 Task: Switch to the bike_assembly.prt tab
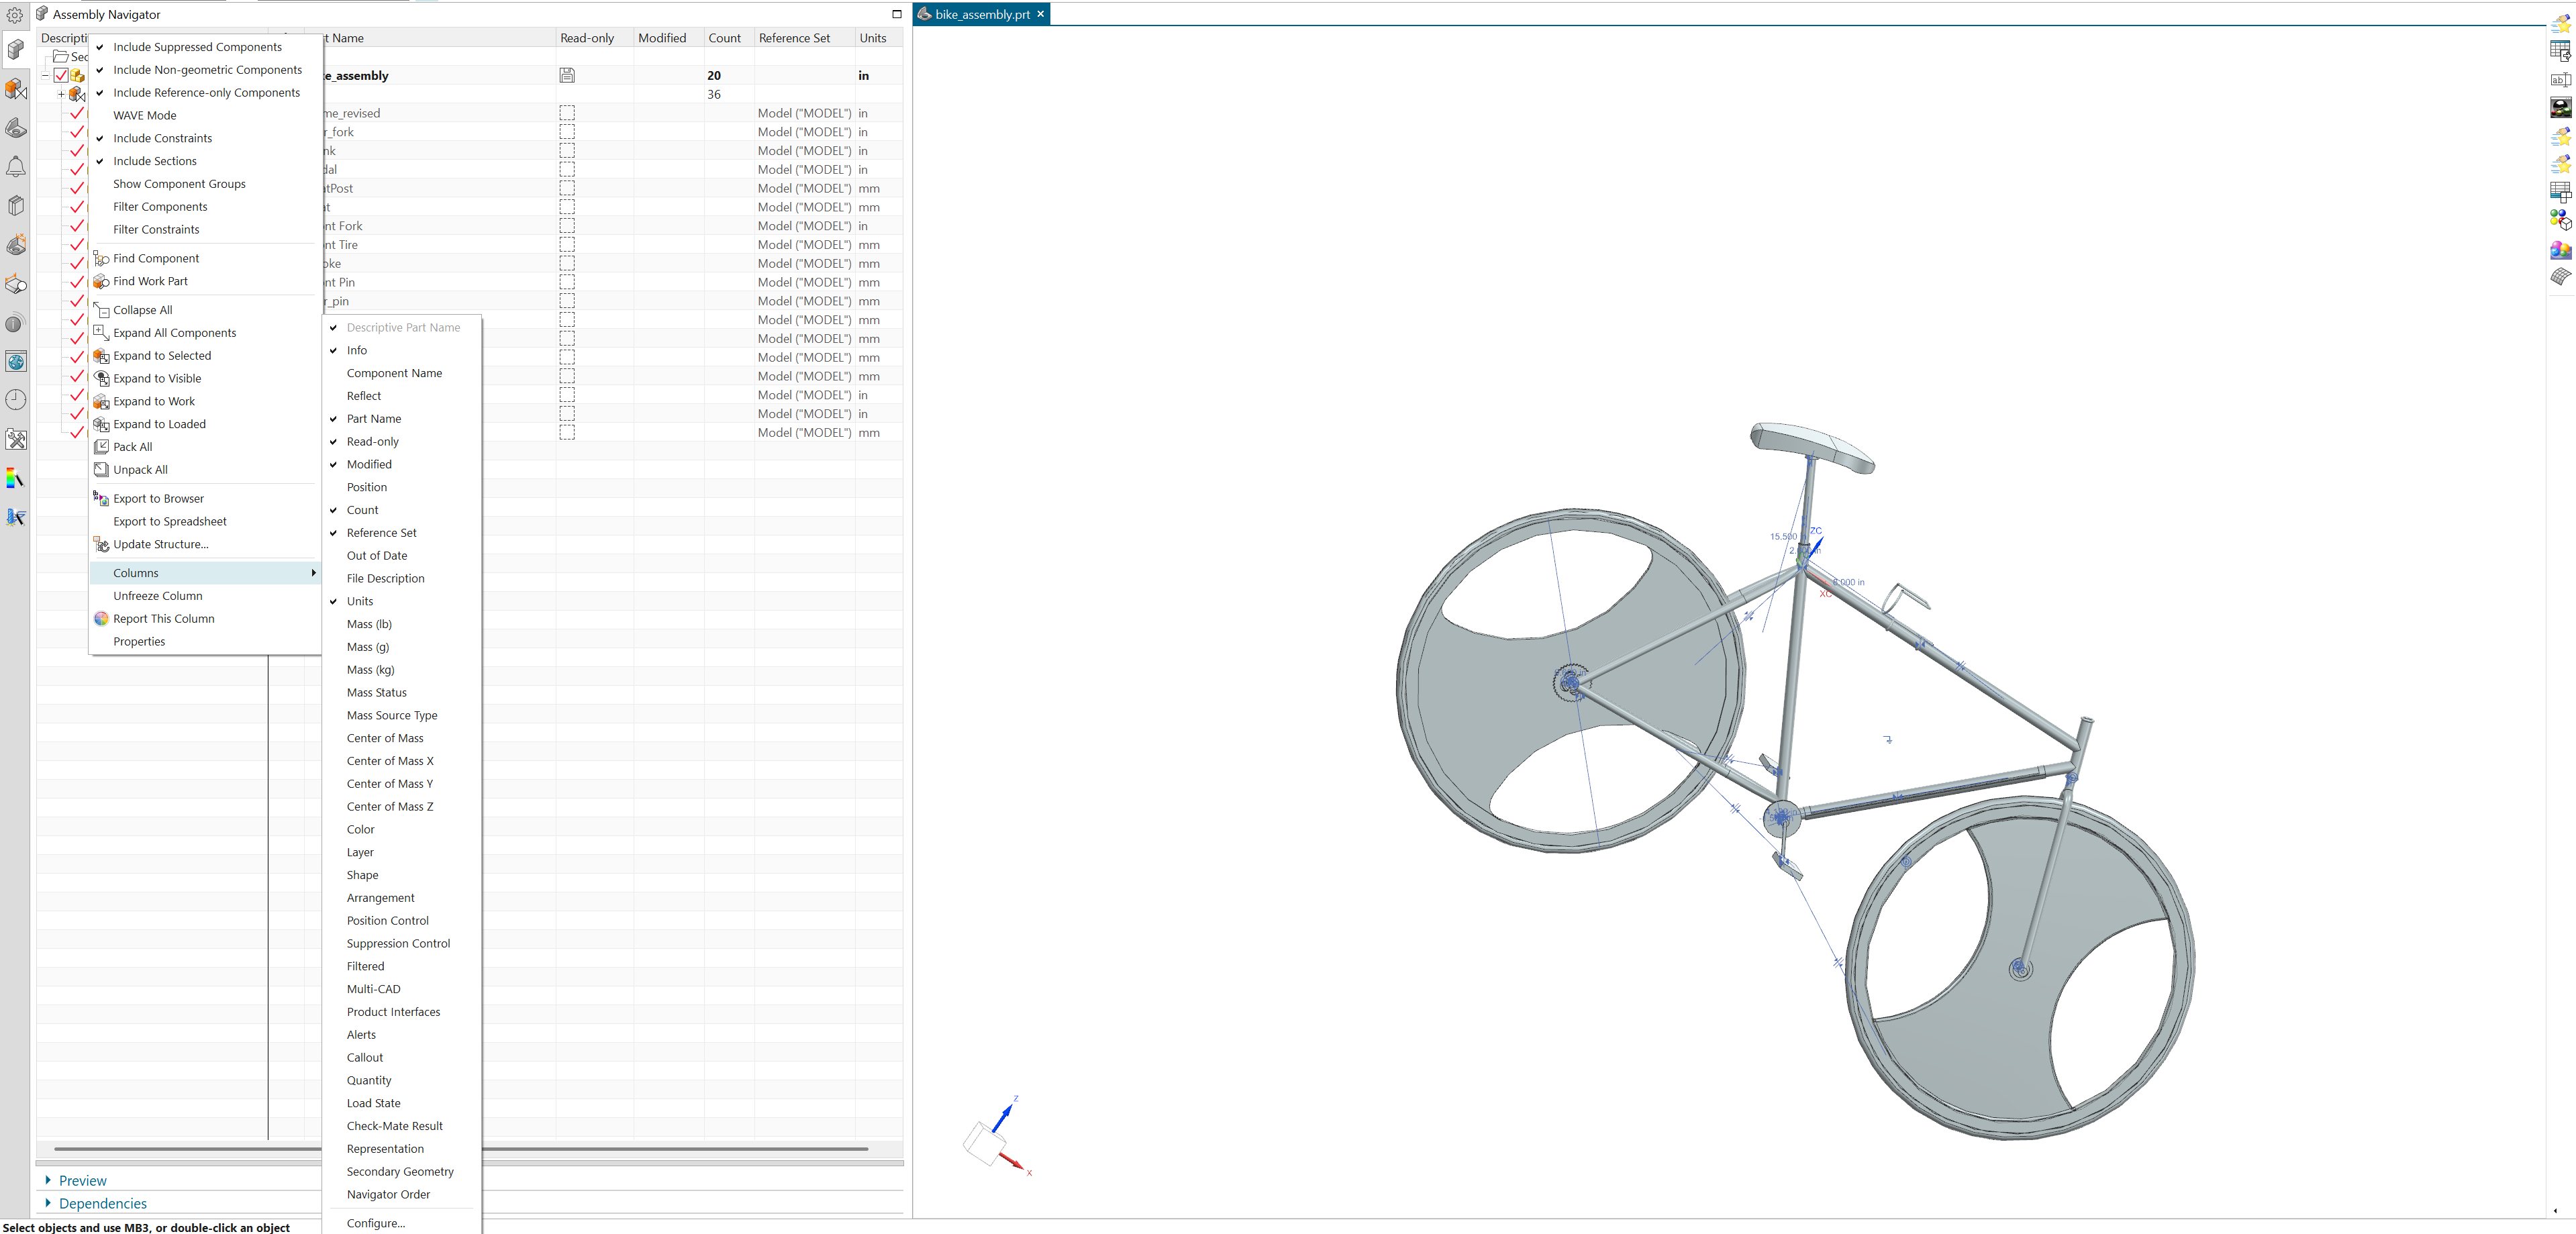tap(982, 15)
